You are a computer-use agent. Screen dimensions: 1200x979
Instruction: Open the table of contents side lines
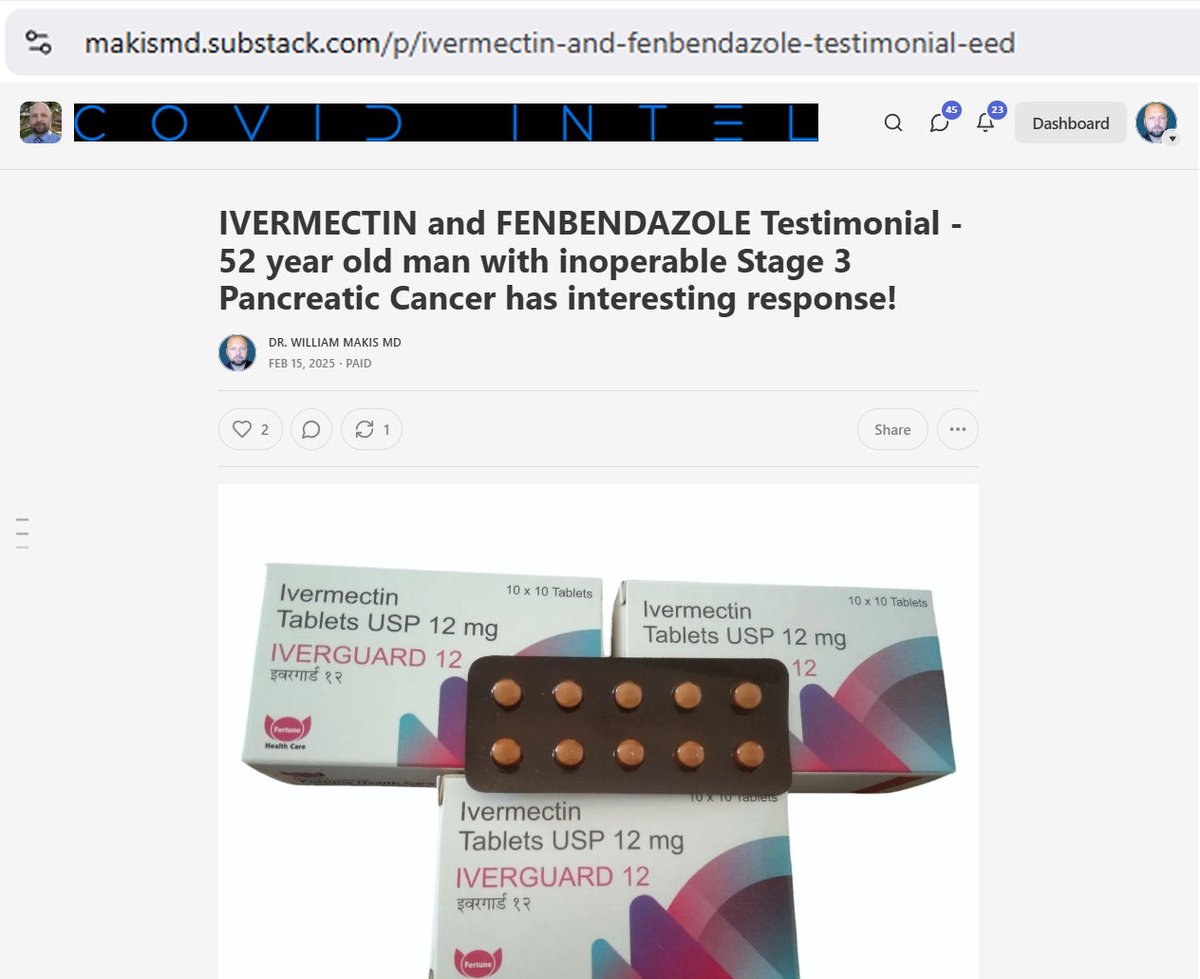pyautogui.click(x=22, y=534)
